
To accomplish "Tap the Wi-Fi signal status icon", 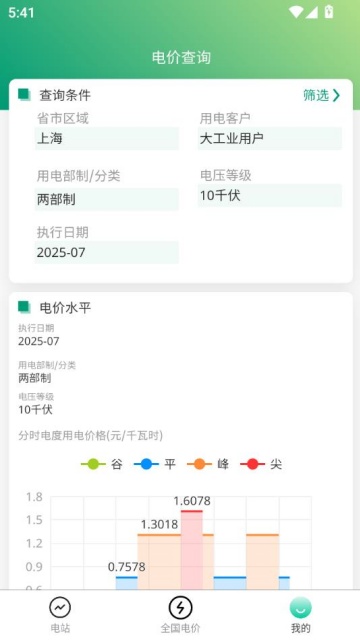I will tap(296, 12).
